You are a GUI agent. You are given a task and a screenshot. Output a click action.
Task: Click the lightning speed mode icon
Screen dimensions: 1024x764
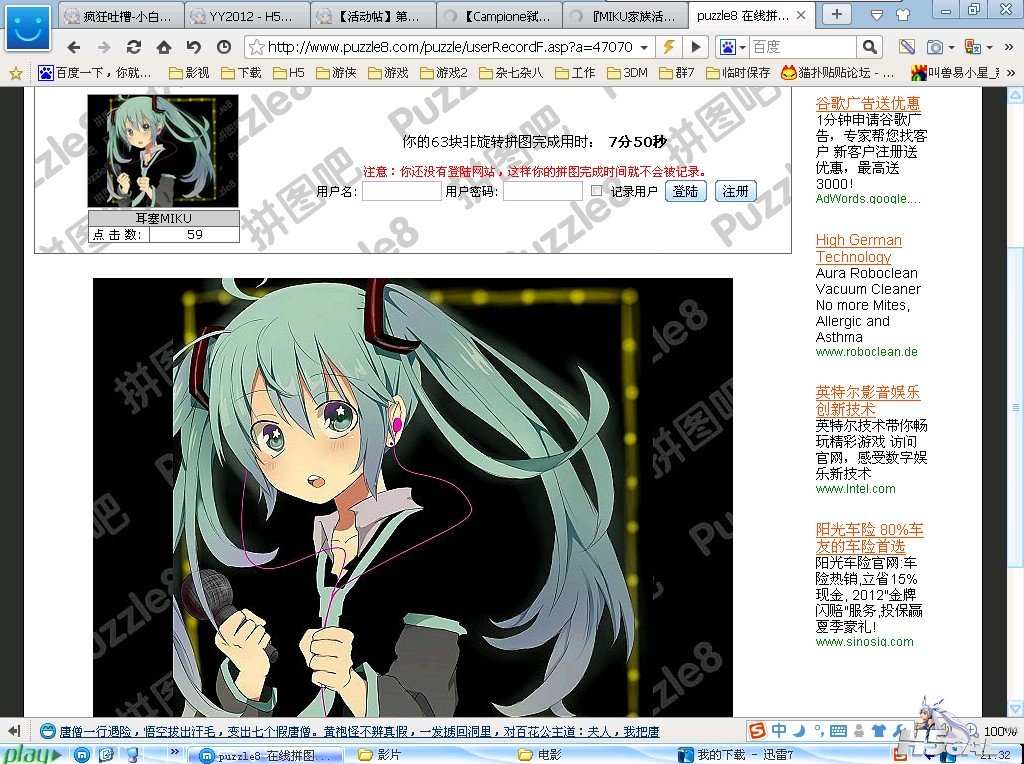click(669, 47)
